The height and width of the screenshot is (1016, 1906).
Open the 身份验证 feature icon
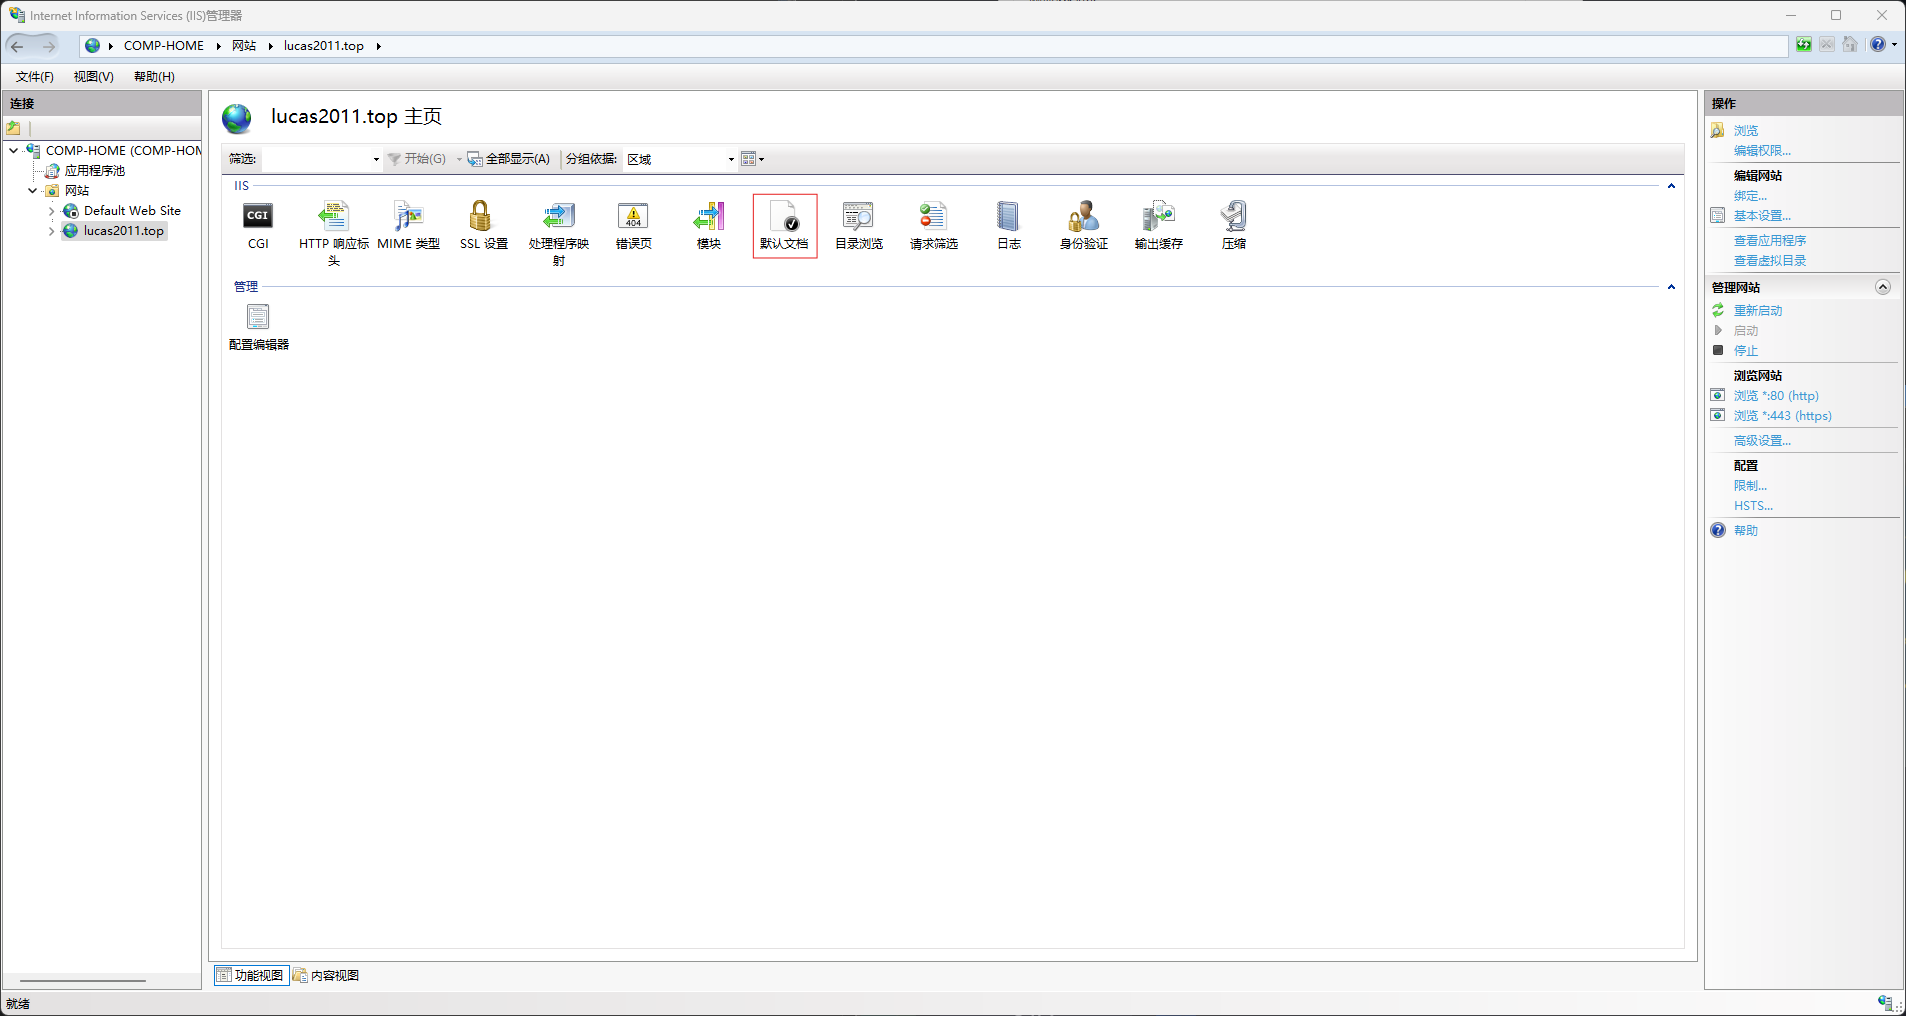1083,217
